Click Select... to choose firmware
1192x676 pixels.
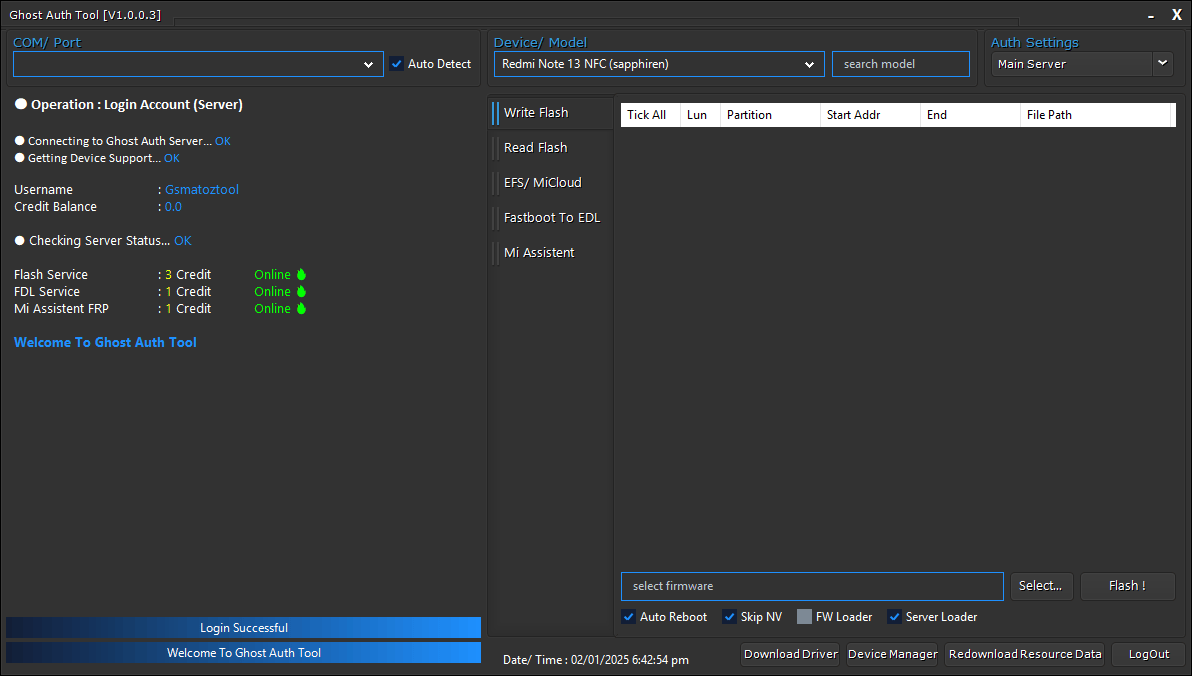(1041, 586)
